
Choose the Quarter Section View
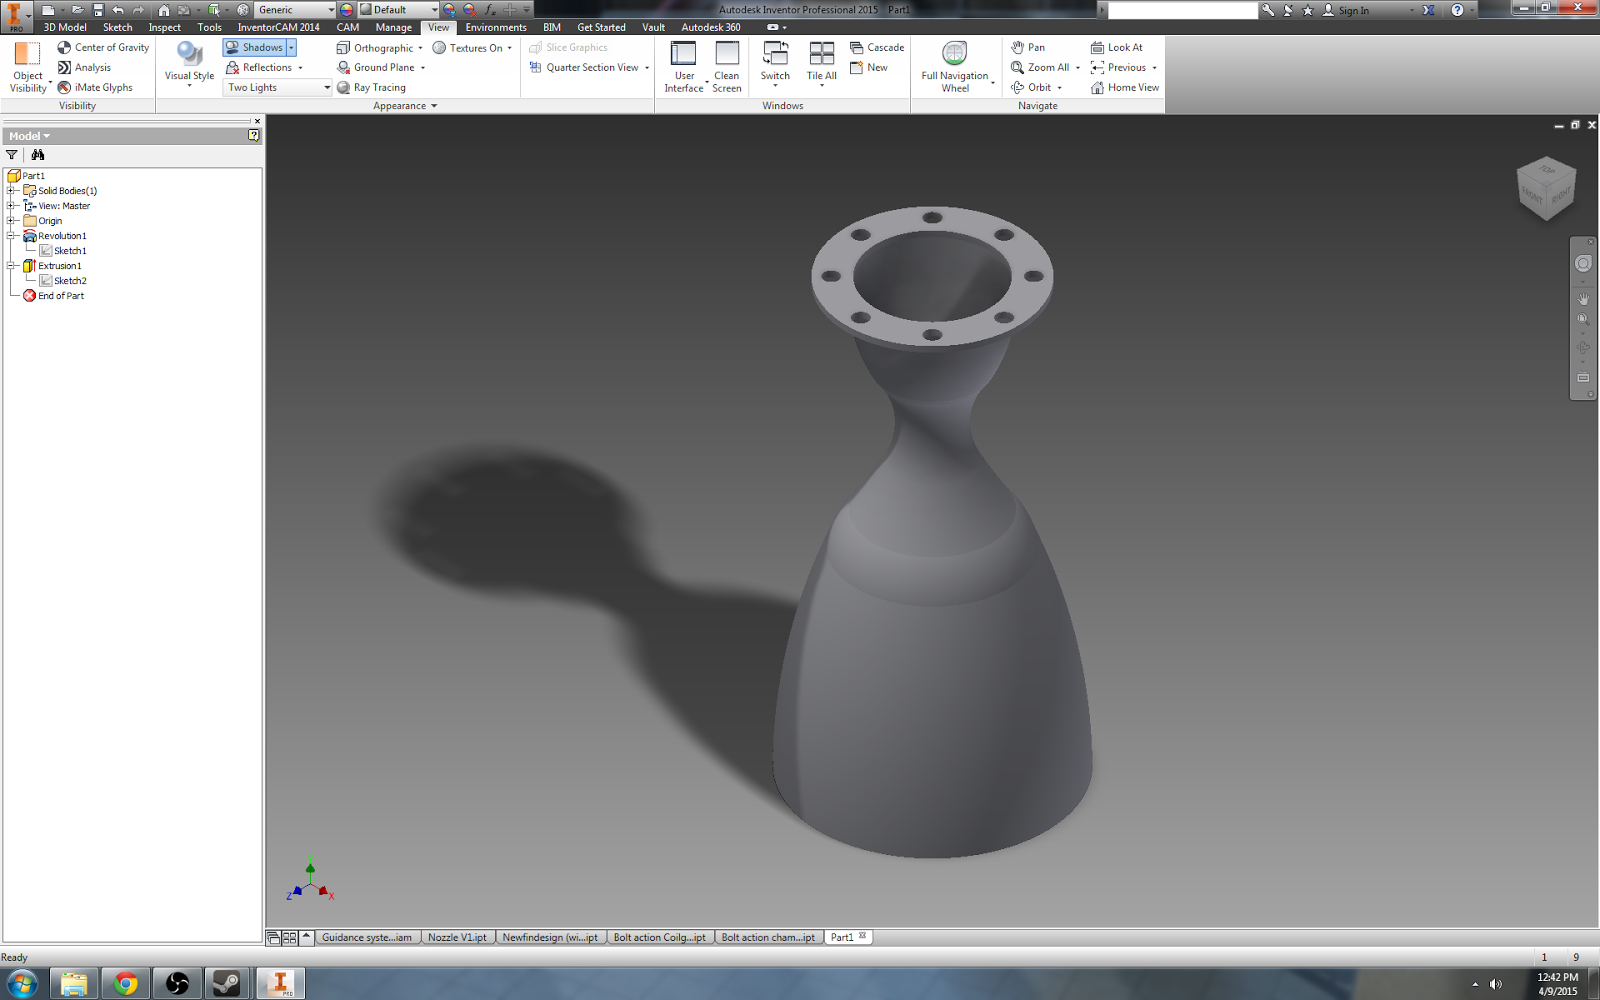tap(584, 67)
